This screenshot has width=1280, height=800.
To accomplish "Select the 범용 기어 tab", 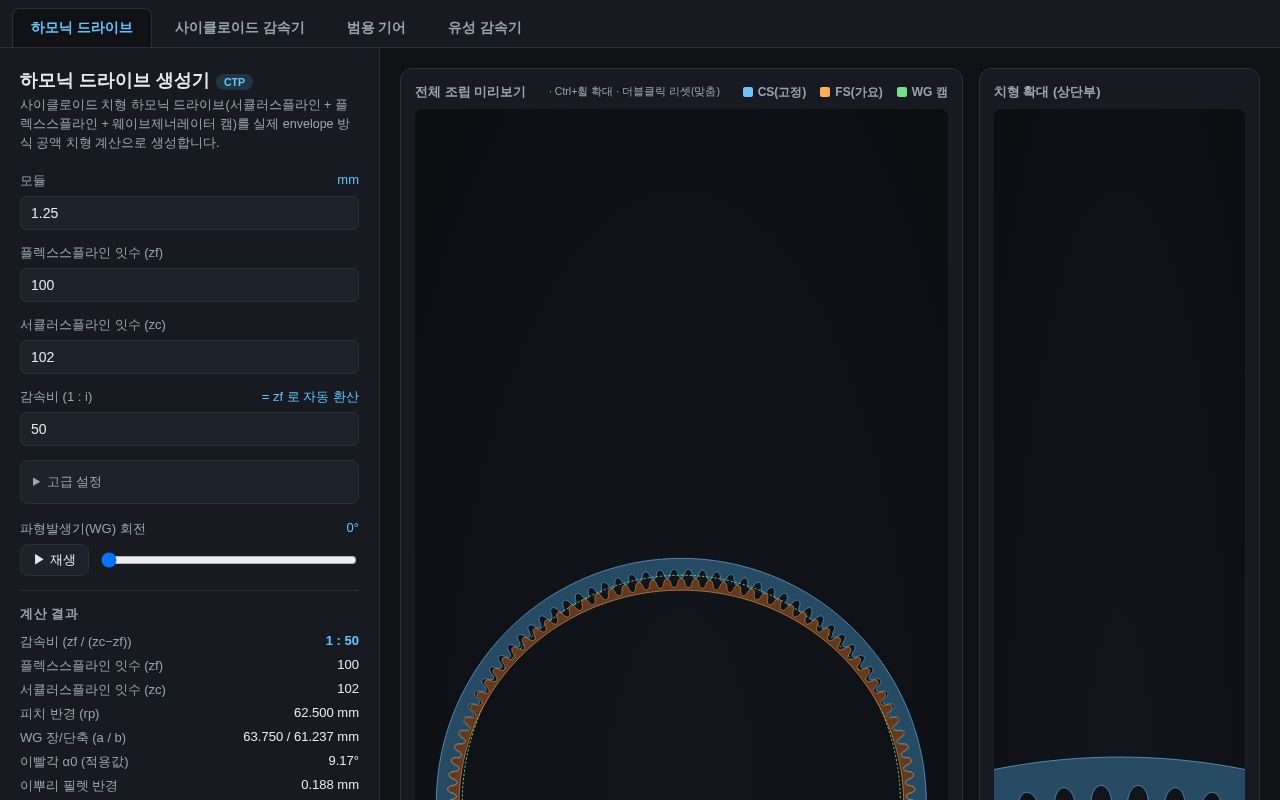I will click(x=376, y=28).
